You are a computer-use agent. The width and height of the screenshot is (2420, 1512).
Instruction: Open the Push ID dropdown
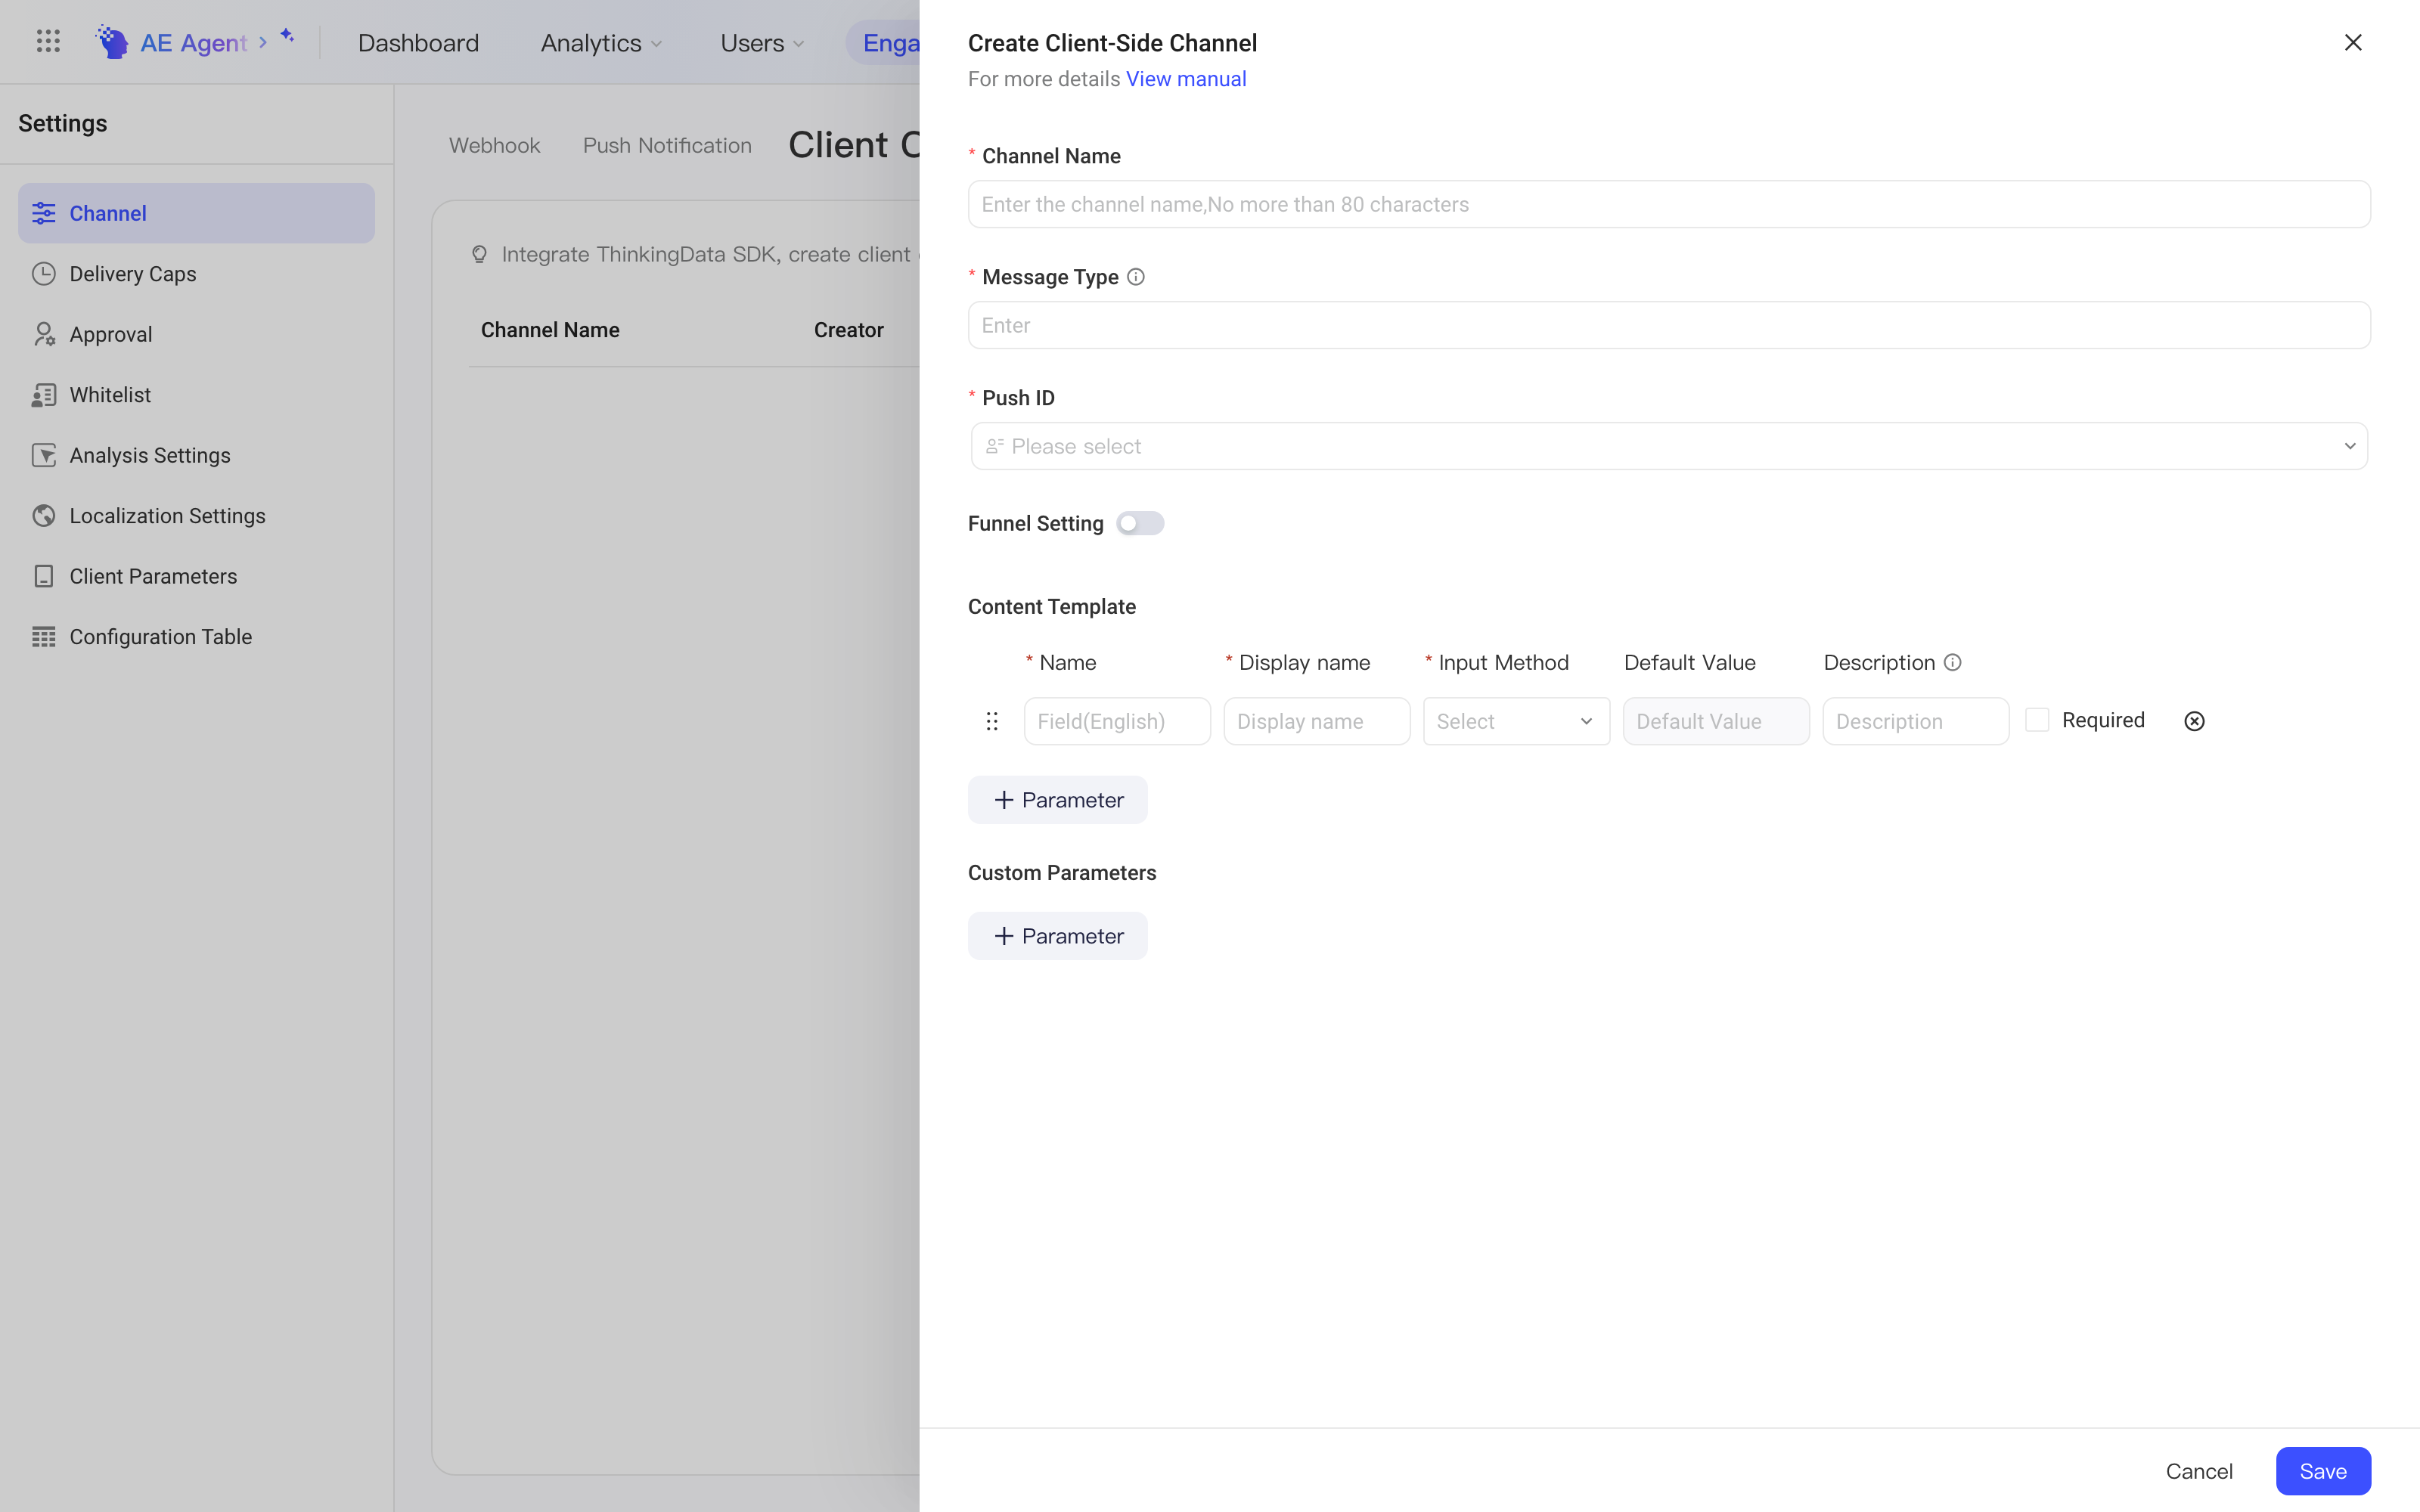point(1669,446)
